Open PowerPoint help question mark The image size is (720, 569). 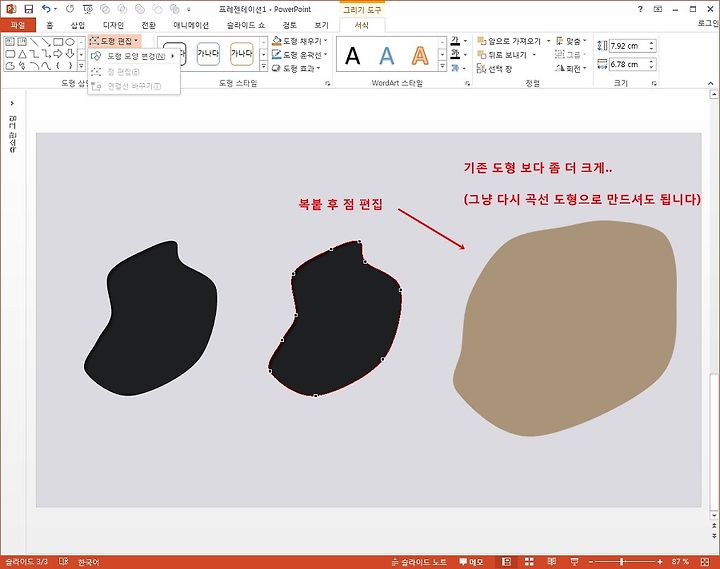[640, 9]
